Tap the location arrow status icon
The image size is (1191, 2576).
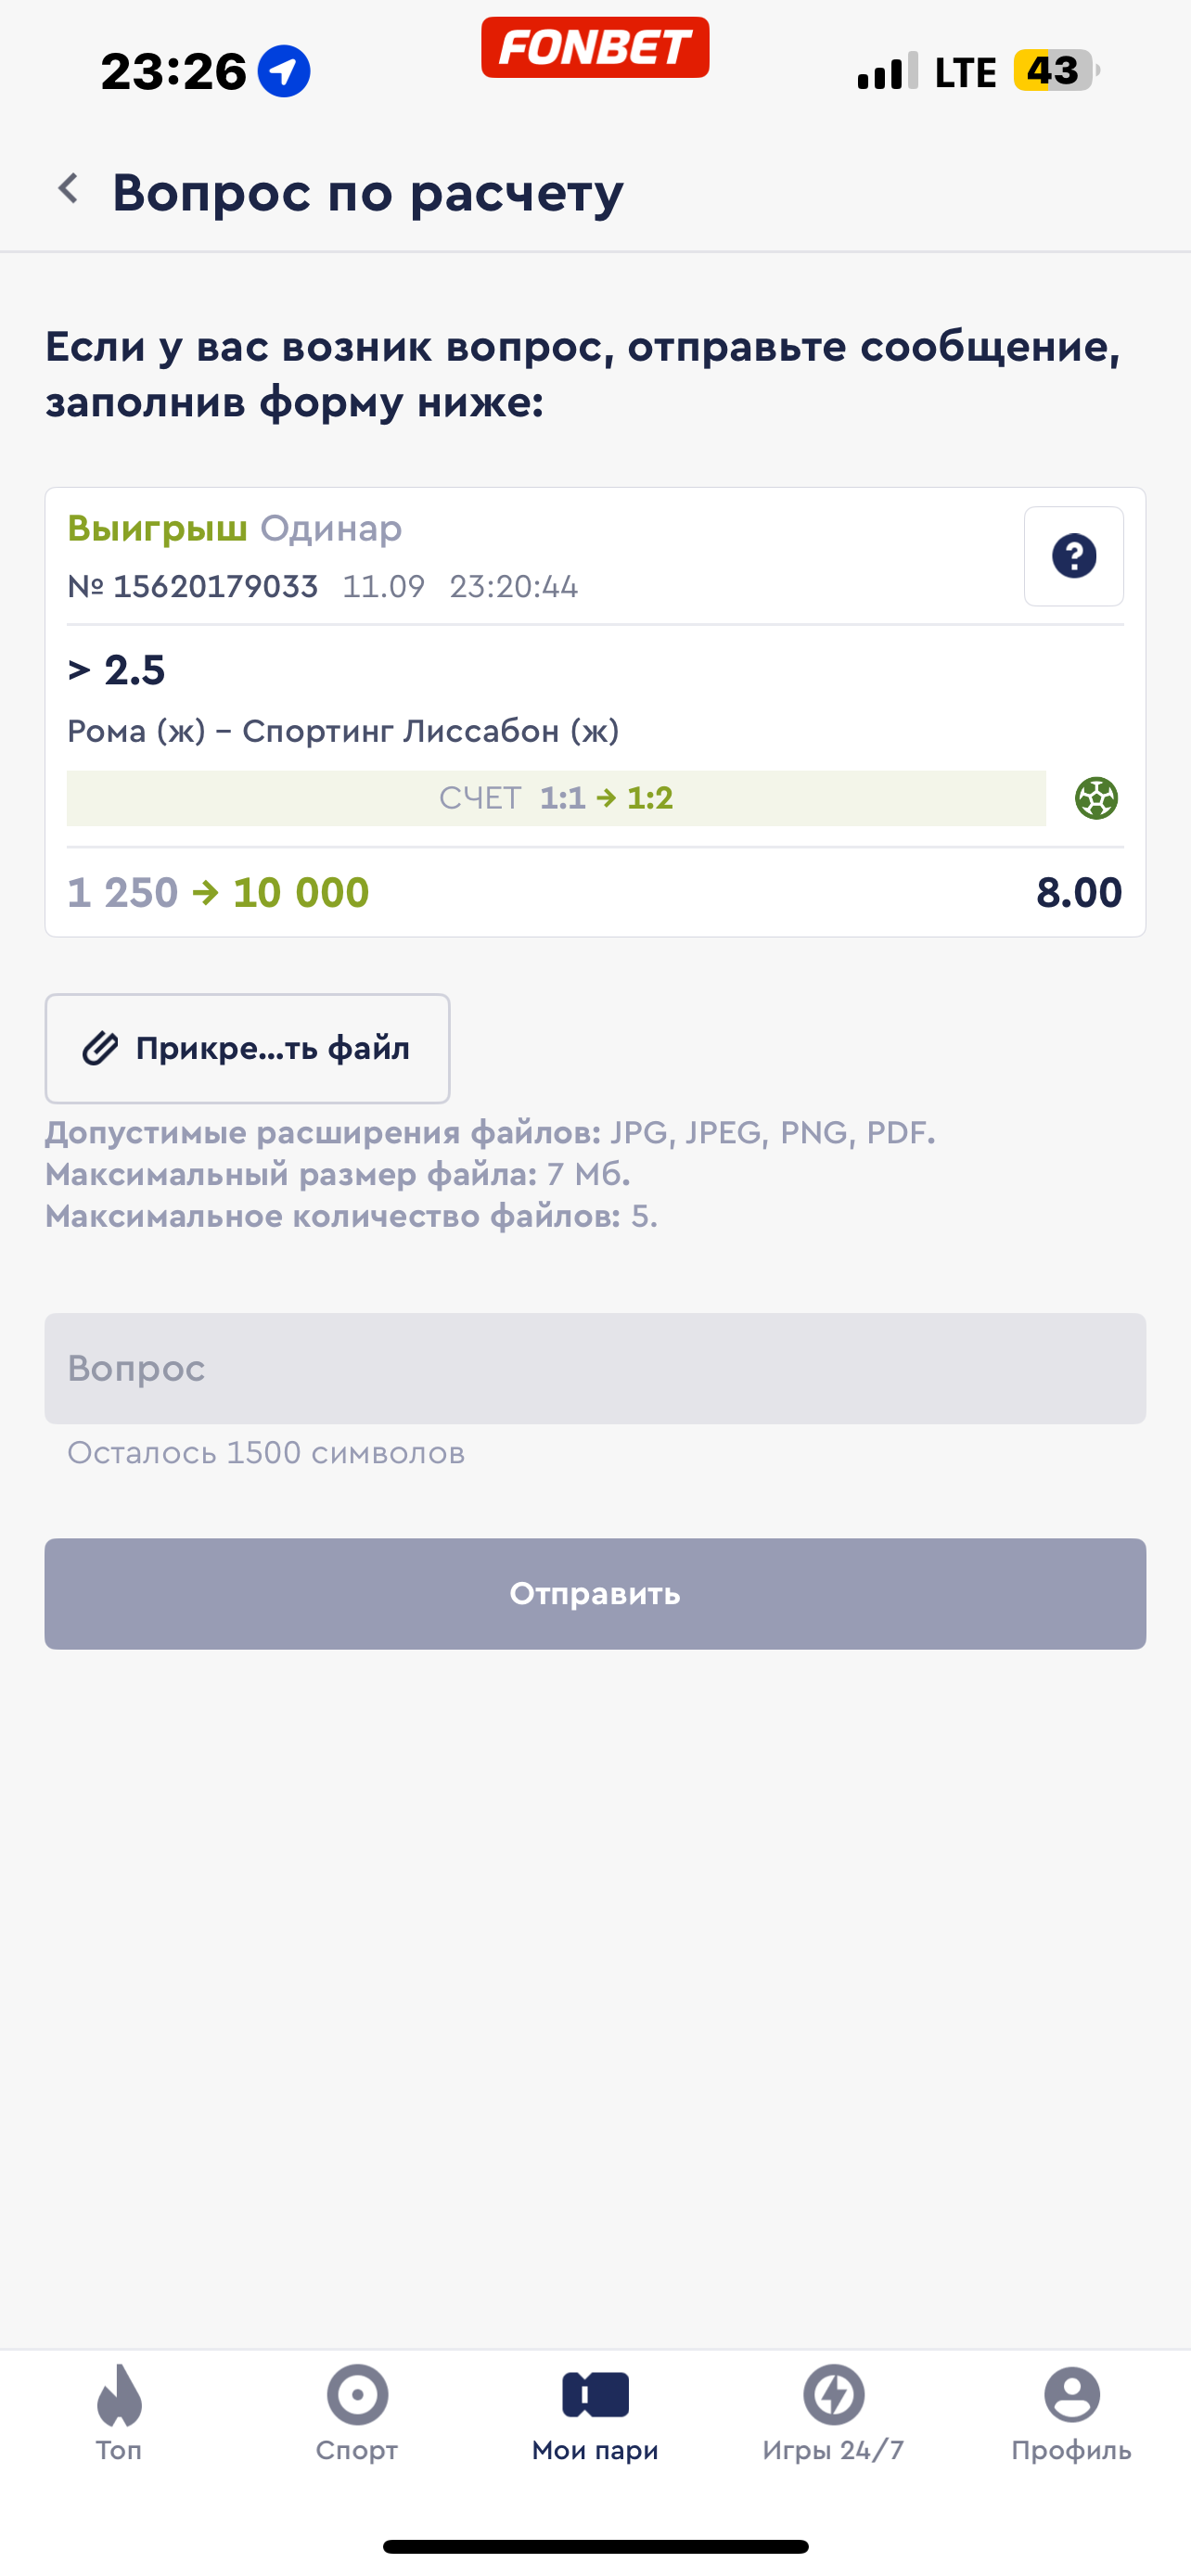click(284, 72)
